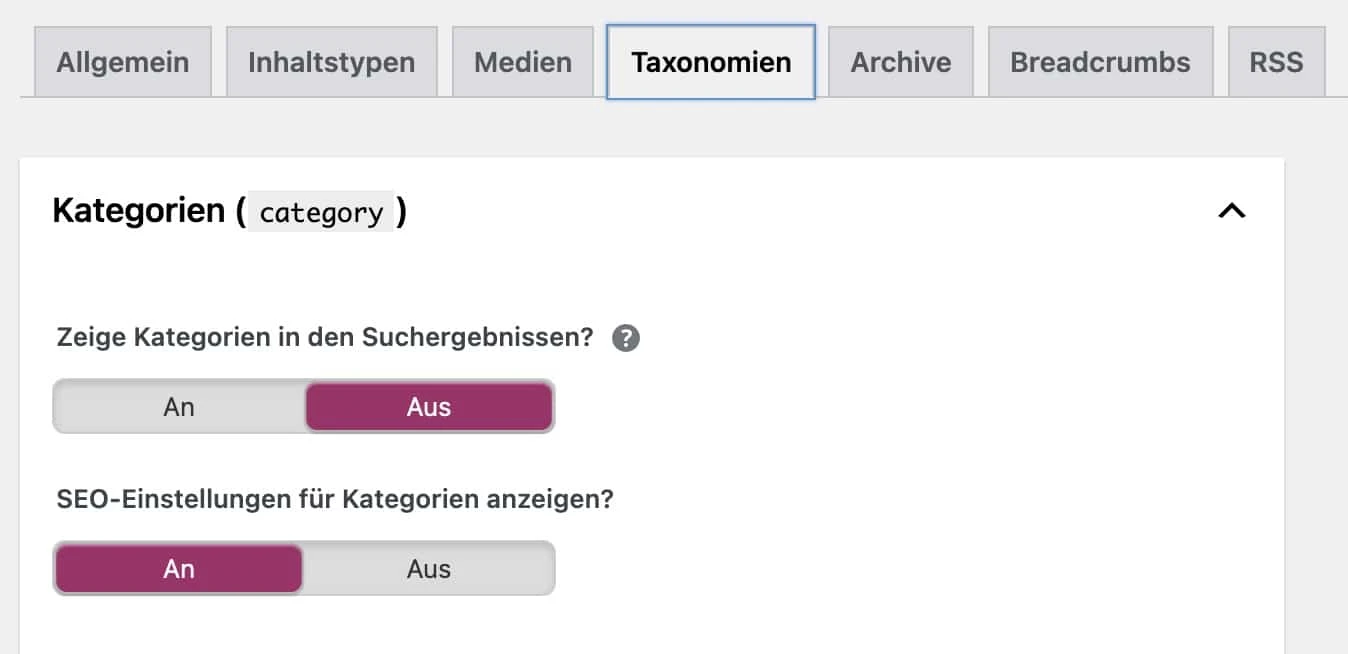Open the Inhaltstypen tab
The width and height of the screenshot is (1348, 654).
coord(331,61)
